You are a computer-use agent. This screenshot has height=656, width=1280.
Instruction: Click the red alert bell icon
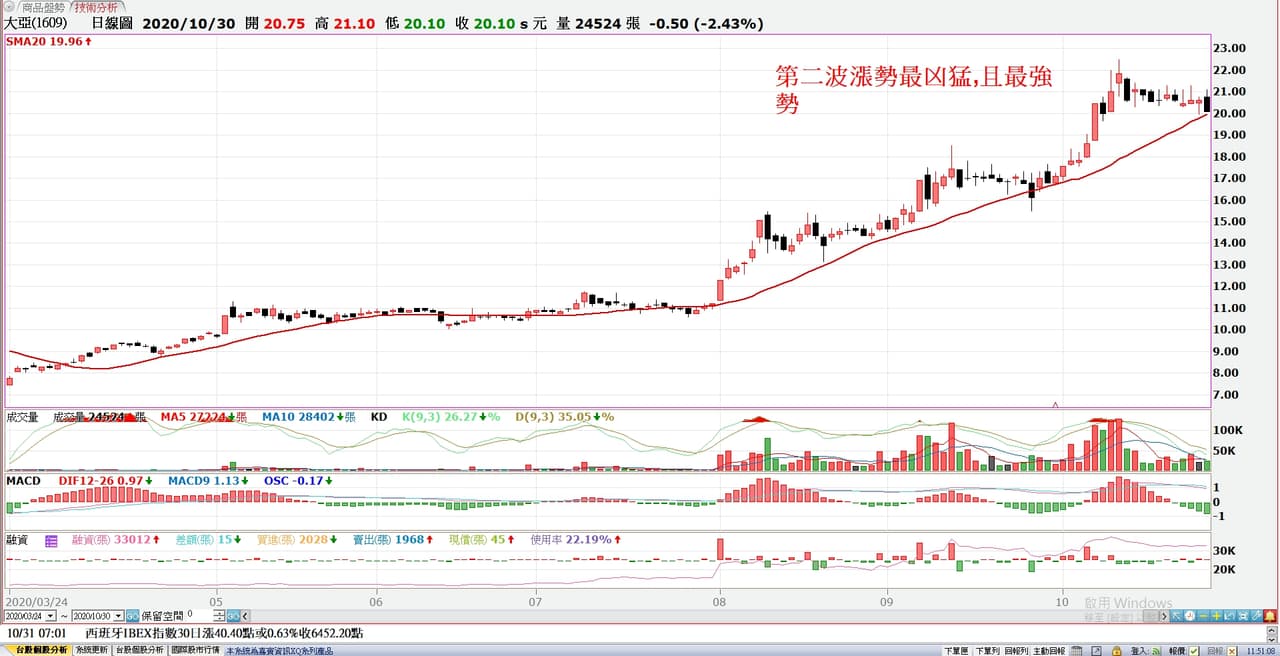point(1270,616)
